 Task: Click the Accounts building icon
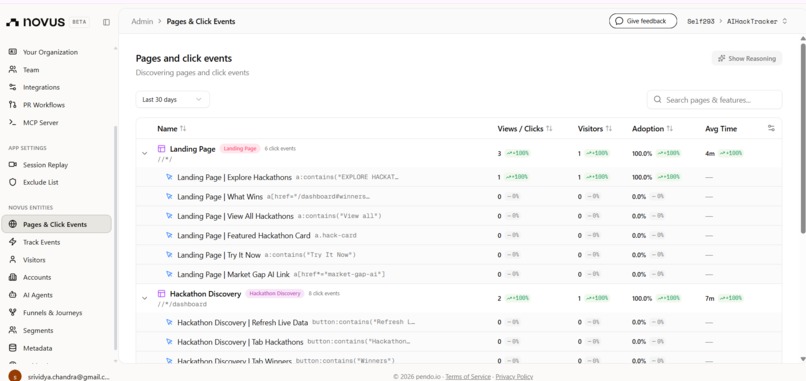(13, 277)
